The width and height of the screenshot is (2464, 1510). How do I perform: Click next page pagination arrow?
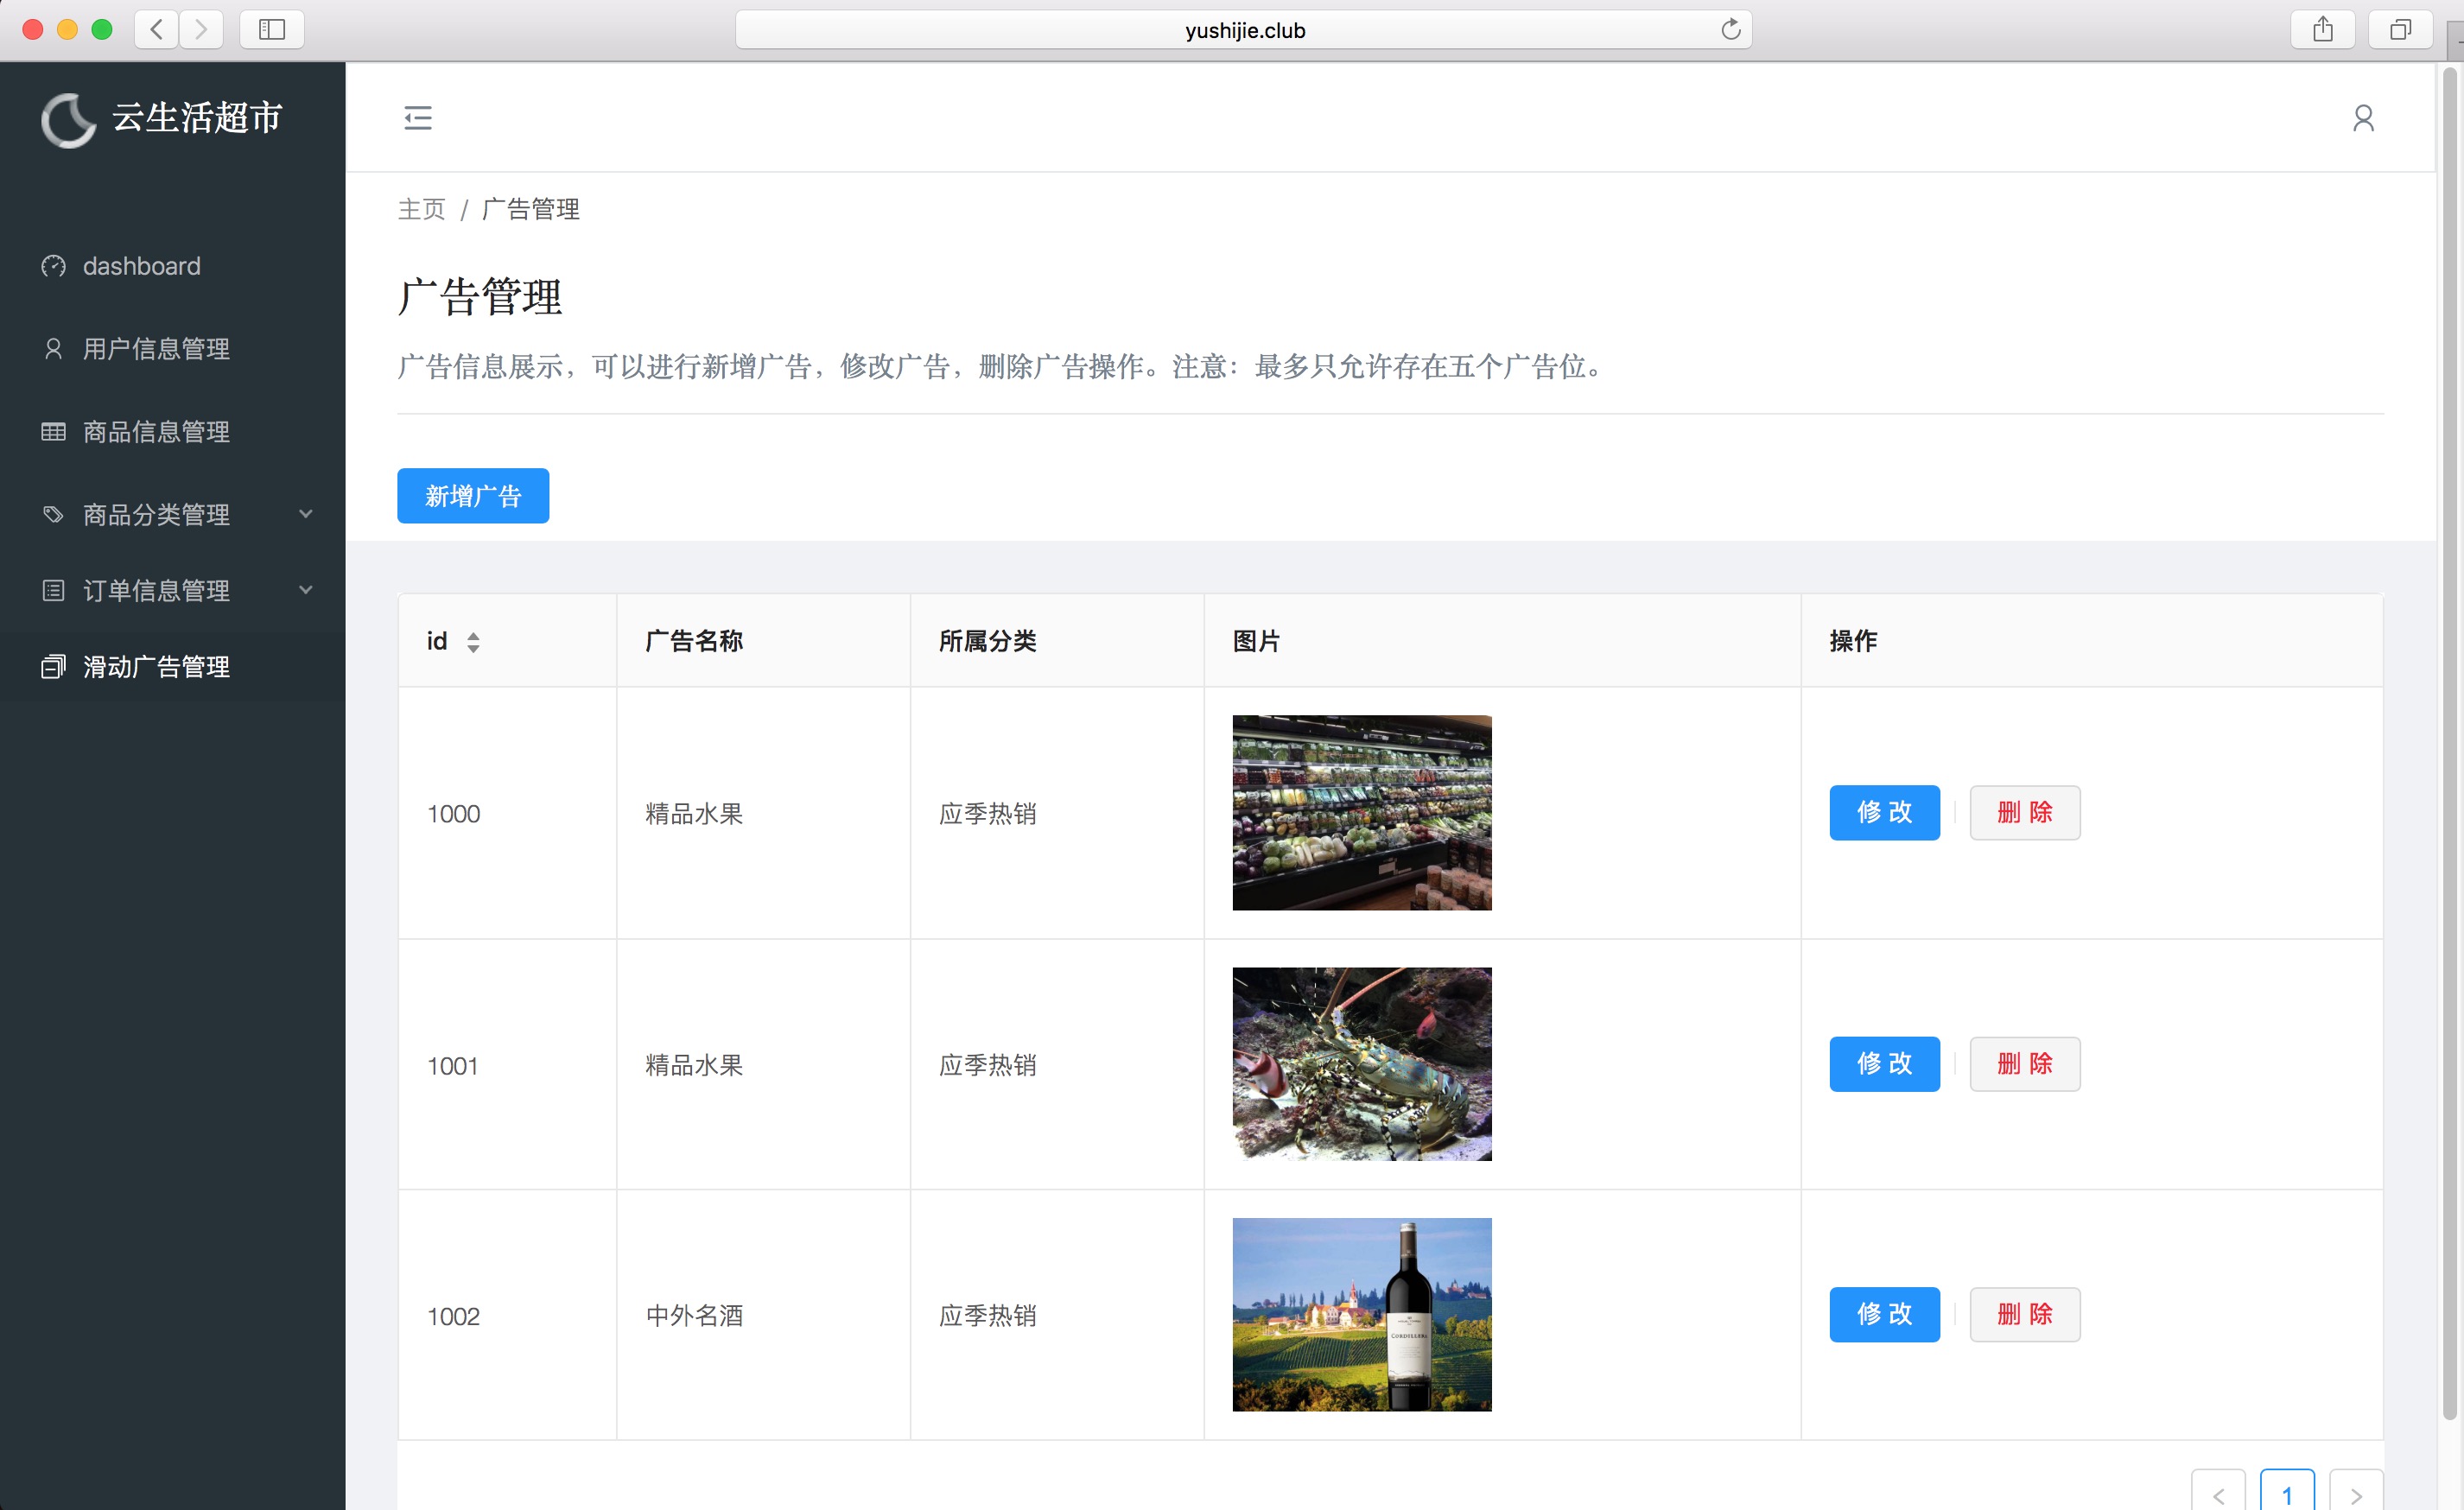tap(2355, 1494)
